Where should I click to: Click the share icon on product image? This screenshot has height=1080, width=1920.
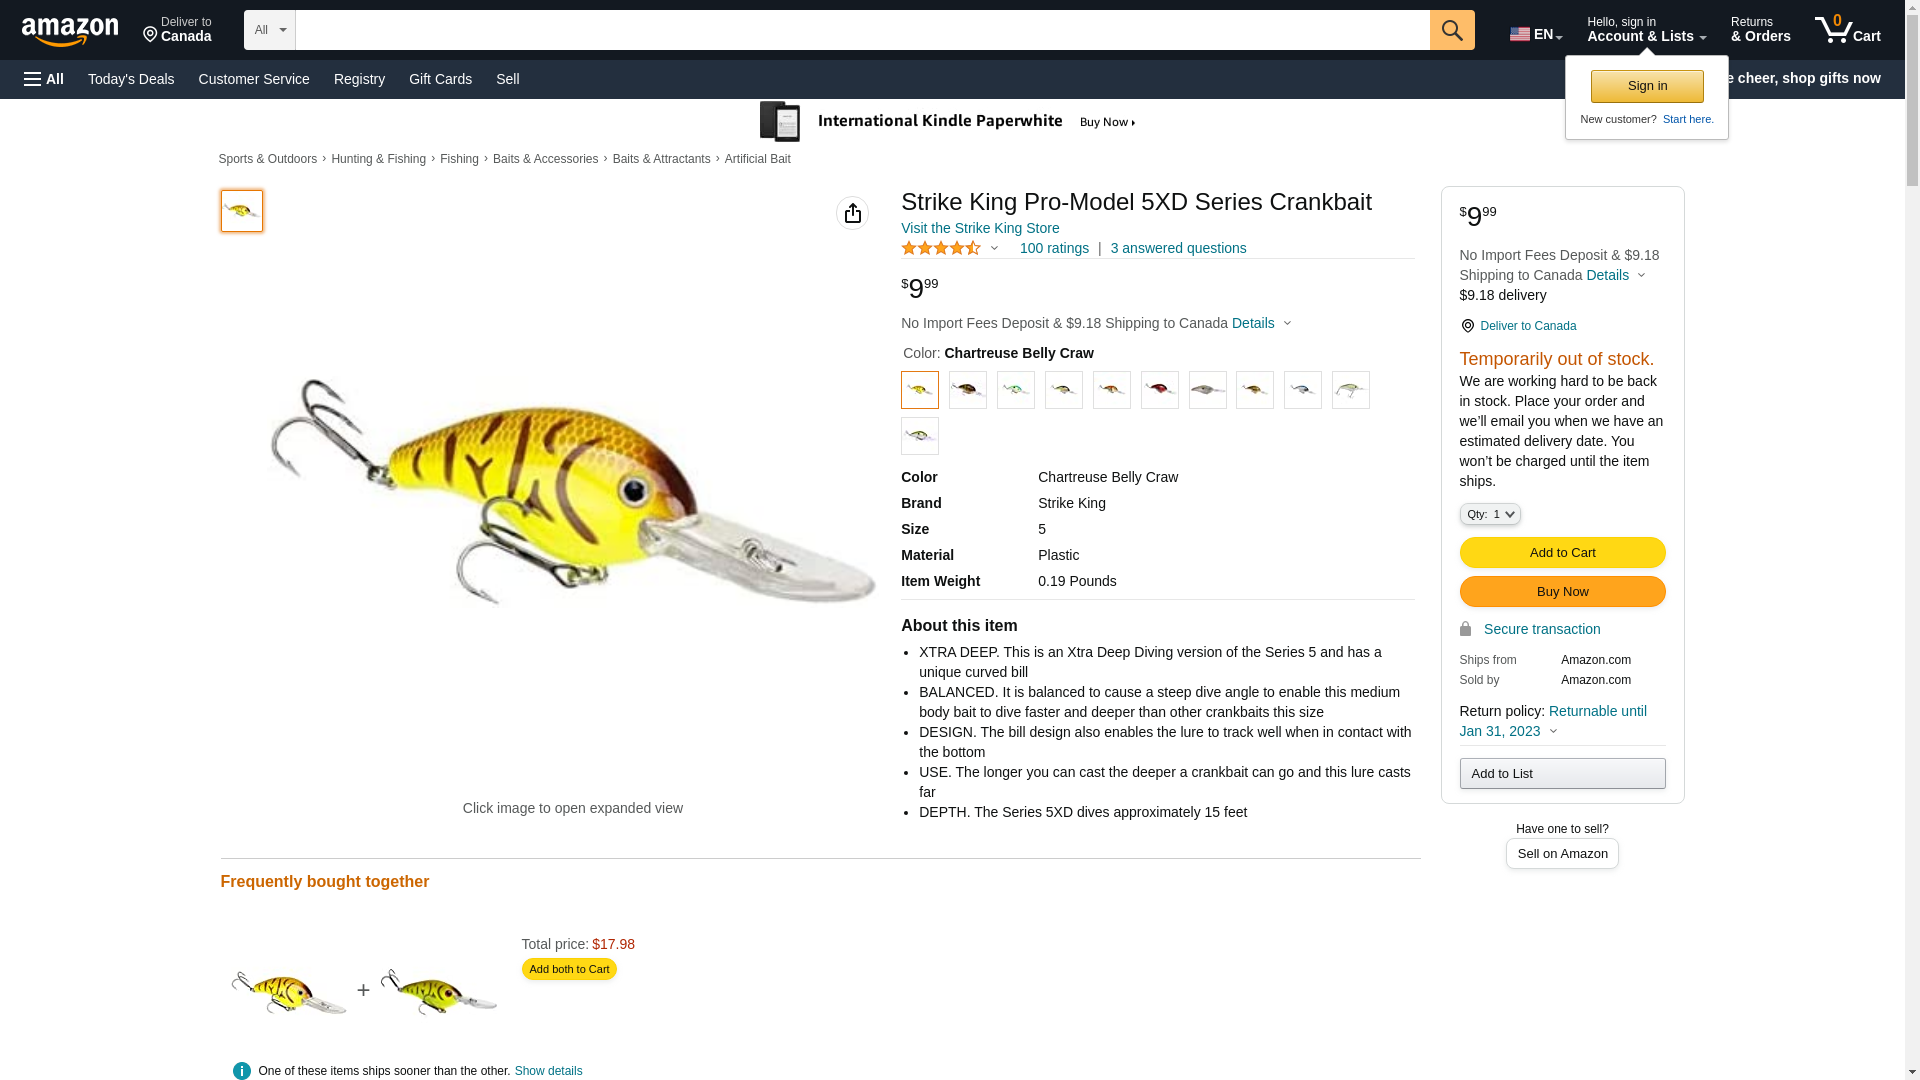852,213
